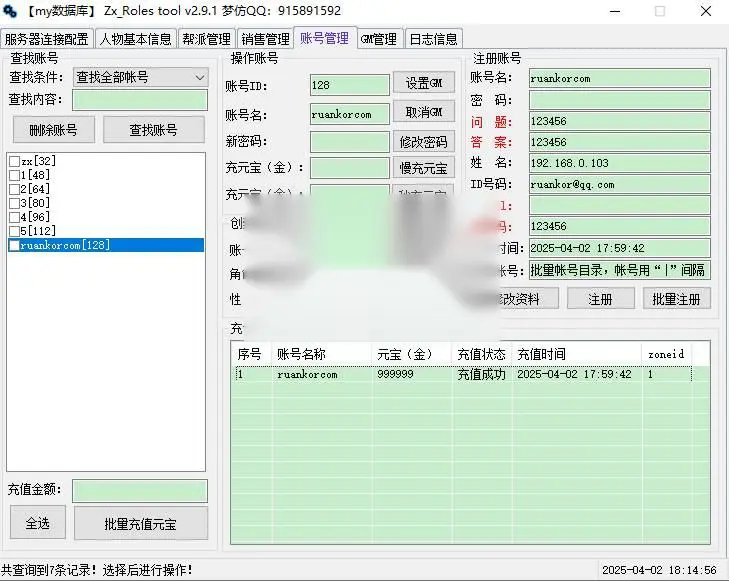This screenshot has height=581, width=729.
Task: Focus the first 充元宝（金） field
Action: [x=350, y=168]
